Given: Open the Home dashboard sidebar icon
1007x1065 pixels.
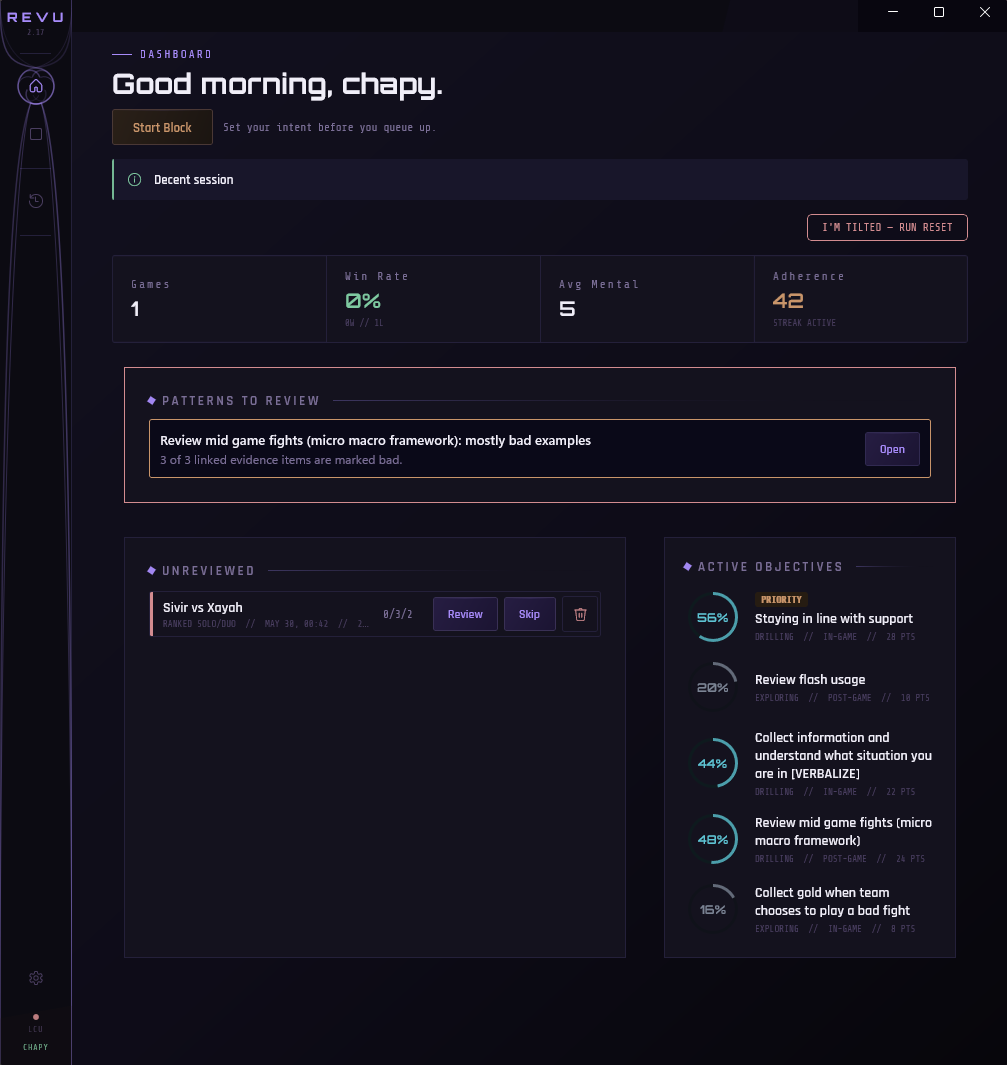Looking at the screenshot, I should click(36, 86).
